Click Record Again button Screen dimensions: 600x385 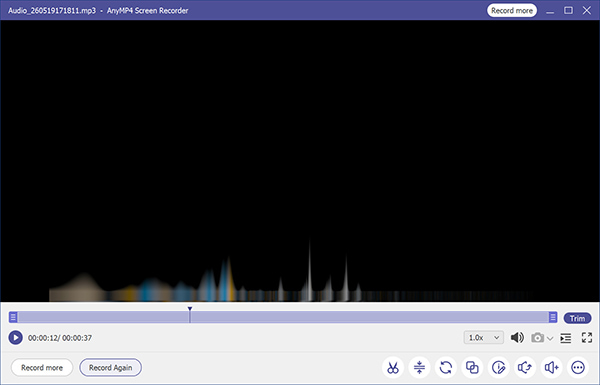pyautogui.click(x=111, y=367)
